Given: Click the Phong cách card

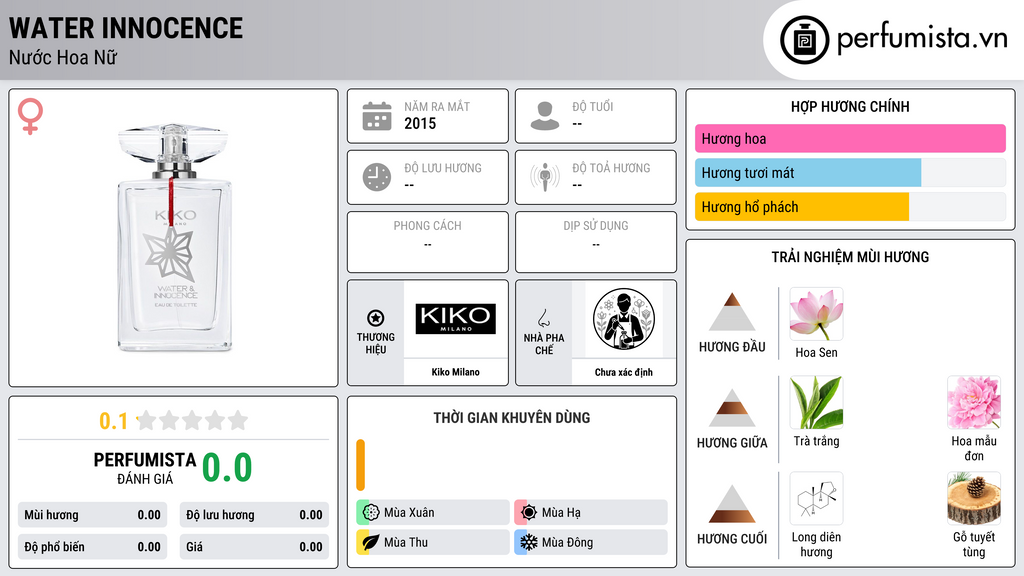Looking at the screenshot, I should 428,242.
